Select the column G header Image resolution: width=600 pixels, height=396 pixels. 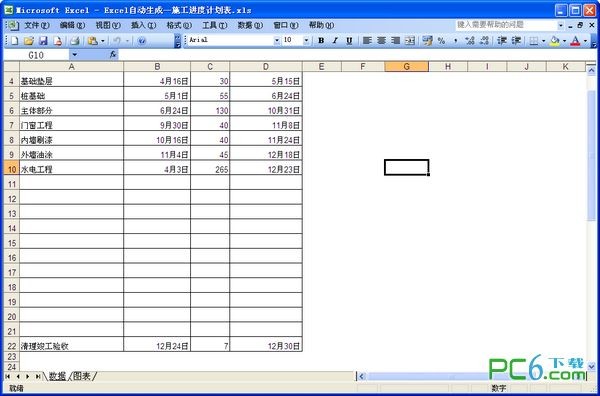click(406, 67)
